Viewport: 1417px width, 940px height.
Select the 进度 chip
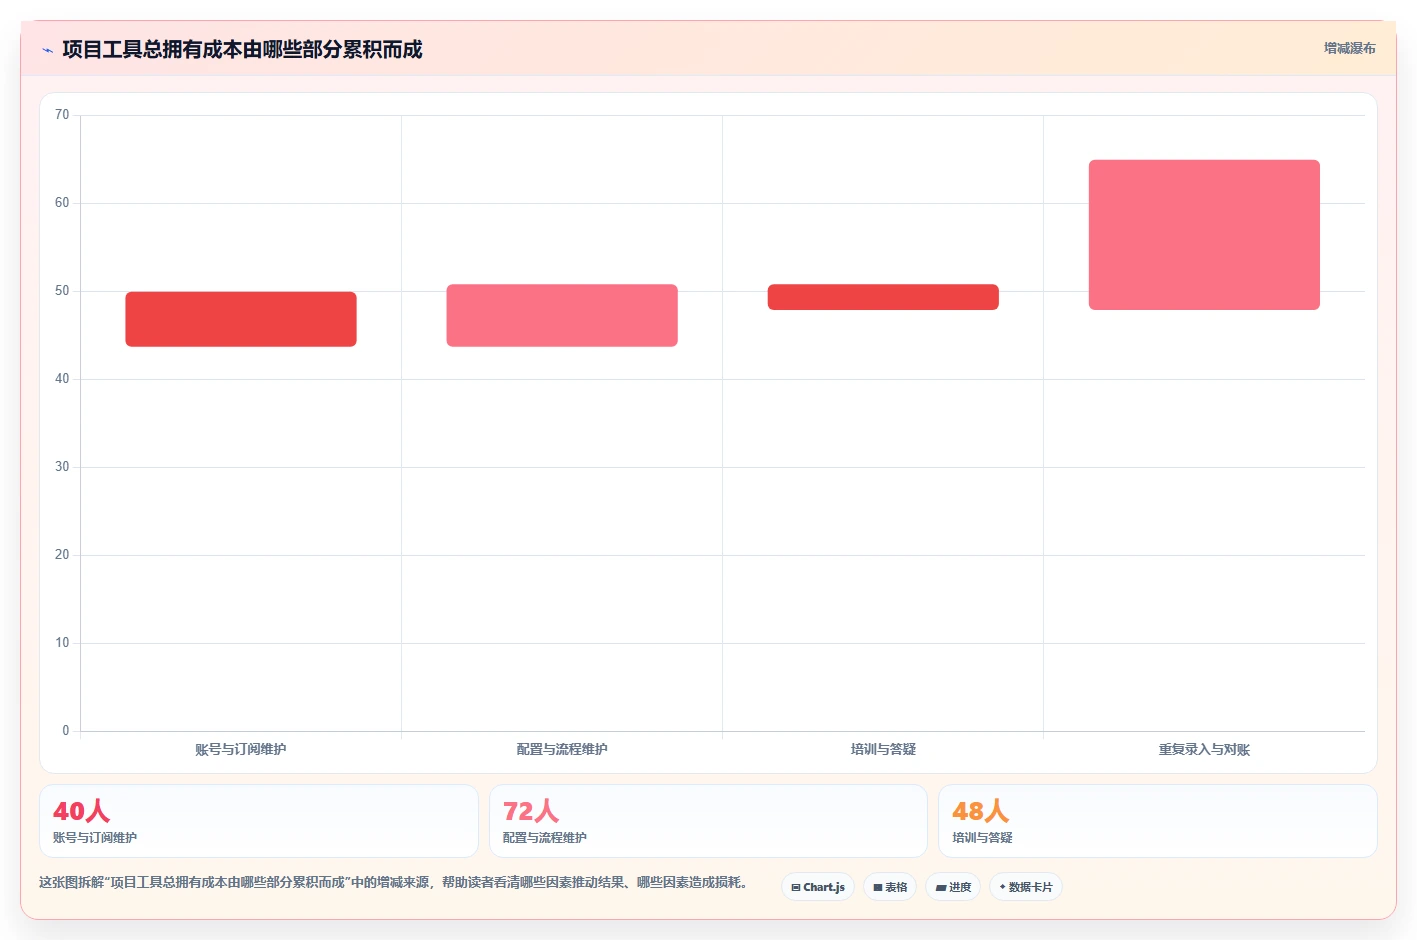pos(953,887)
